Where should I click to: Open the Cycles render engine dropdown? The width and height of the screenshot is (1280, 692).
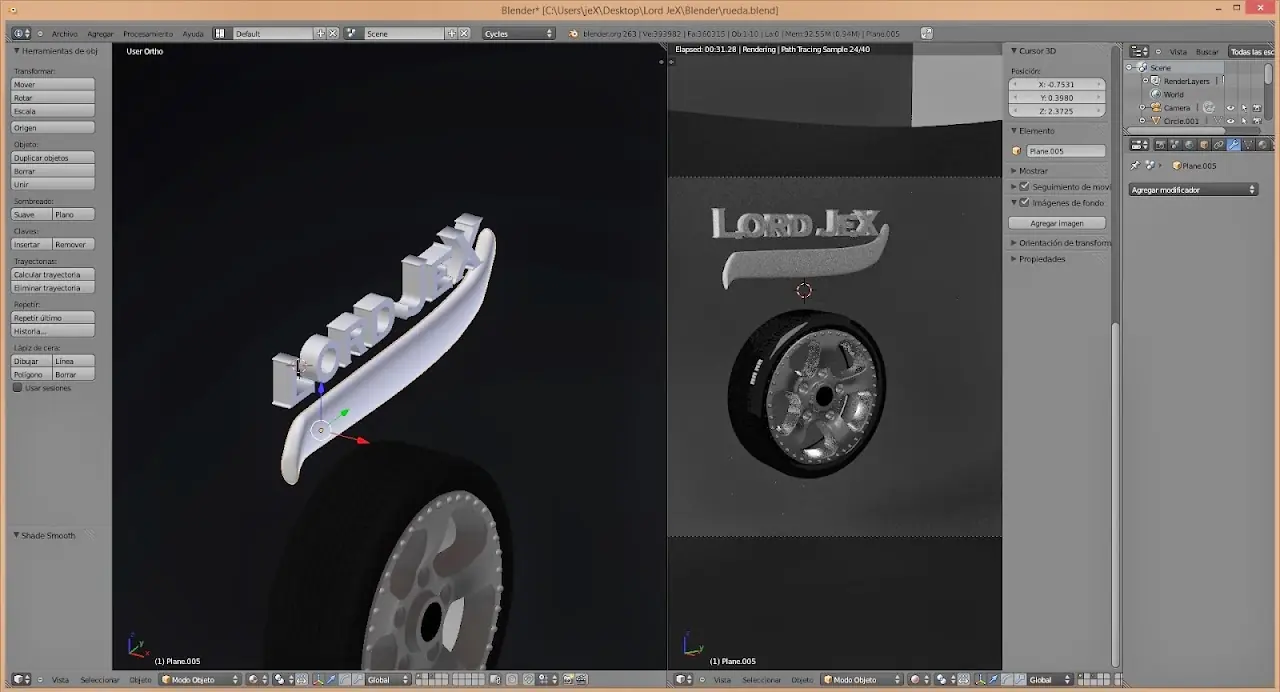(x=518, y=33)
